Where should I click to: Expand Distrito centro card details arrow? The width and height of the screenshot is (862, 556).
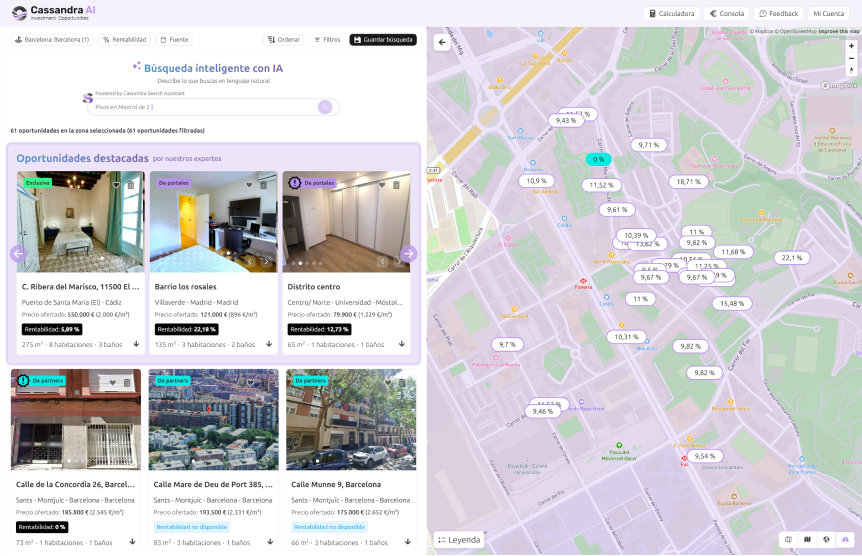point(402,344)
